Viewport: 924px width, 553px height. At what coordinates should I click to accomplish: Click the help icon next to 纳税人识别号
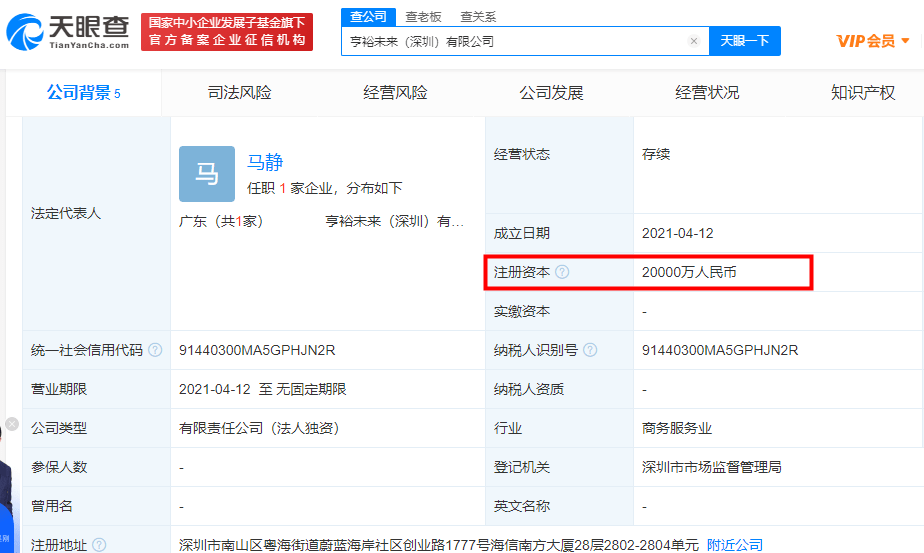coord(590,350)
